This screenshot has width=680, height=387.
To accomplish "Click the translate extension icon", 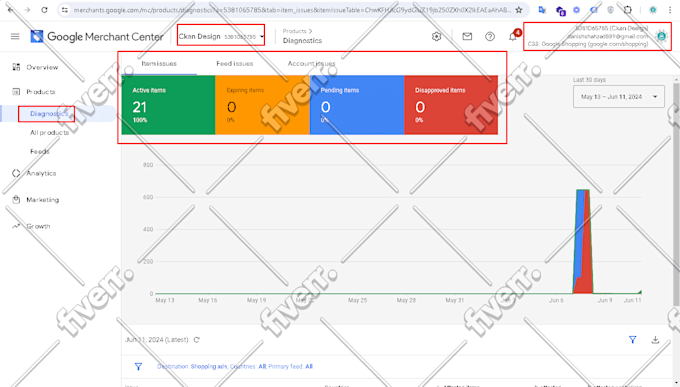I will (x=542, y=10).
